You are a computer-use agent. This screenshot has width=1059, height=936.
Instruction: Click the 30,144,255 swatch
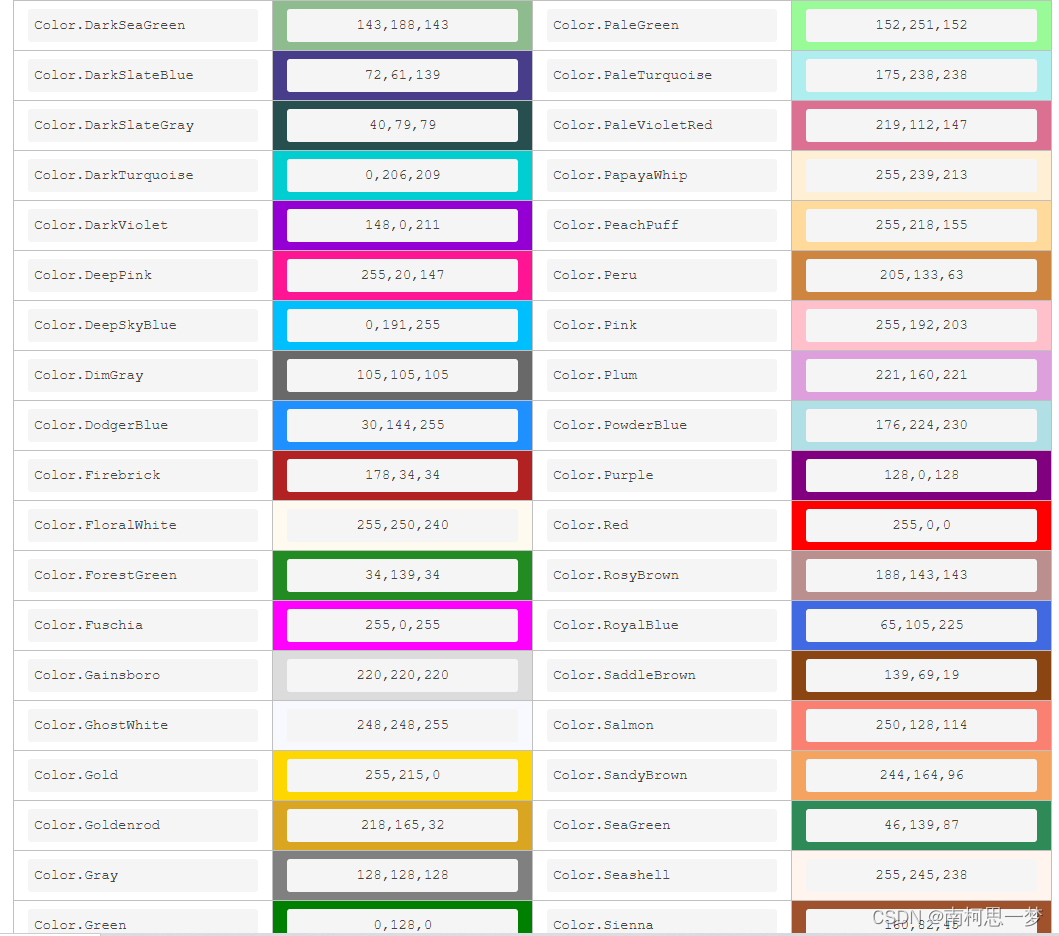coord(403,425)
